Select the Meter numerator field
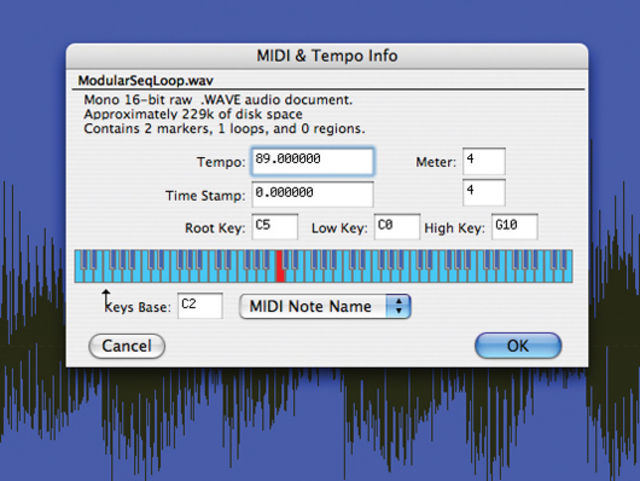The height and width of the screenshot is (481, 640). 484,161
